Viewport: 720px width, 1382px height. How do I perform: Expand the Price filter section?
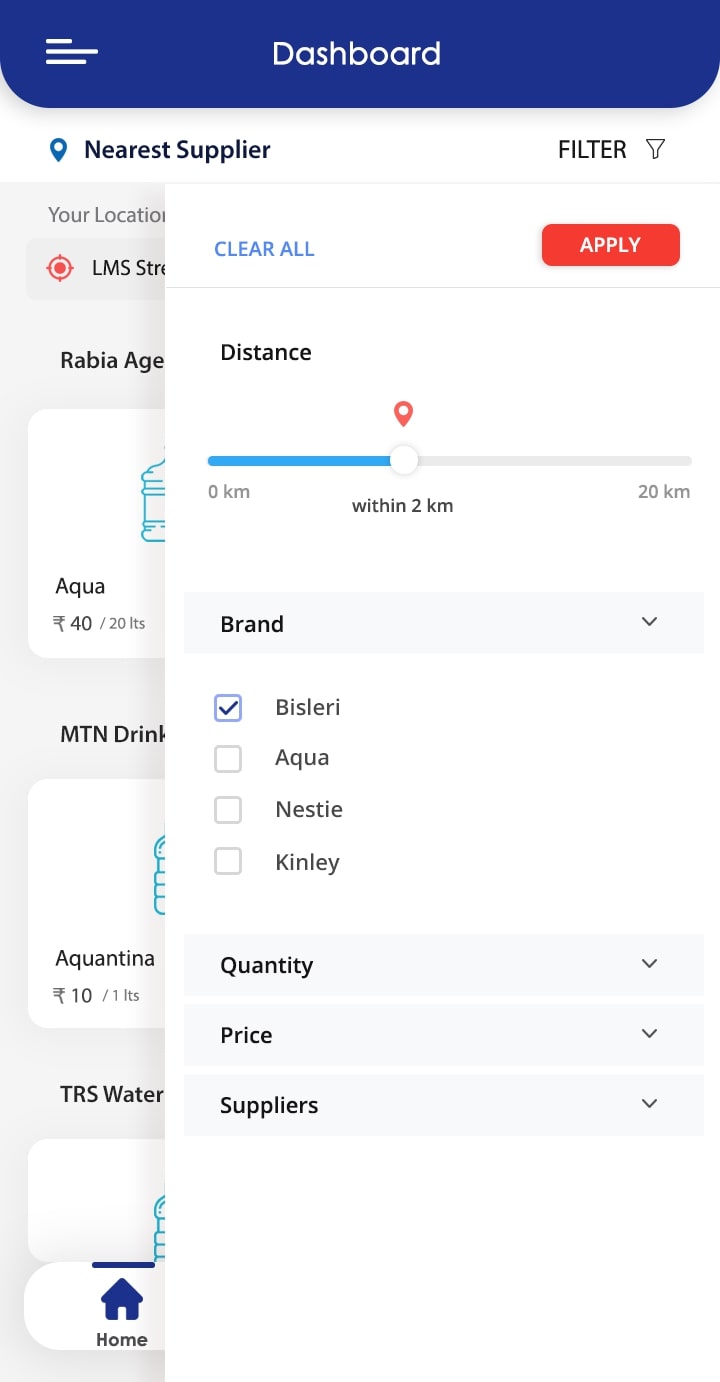point(649,1034)
